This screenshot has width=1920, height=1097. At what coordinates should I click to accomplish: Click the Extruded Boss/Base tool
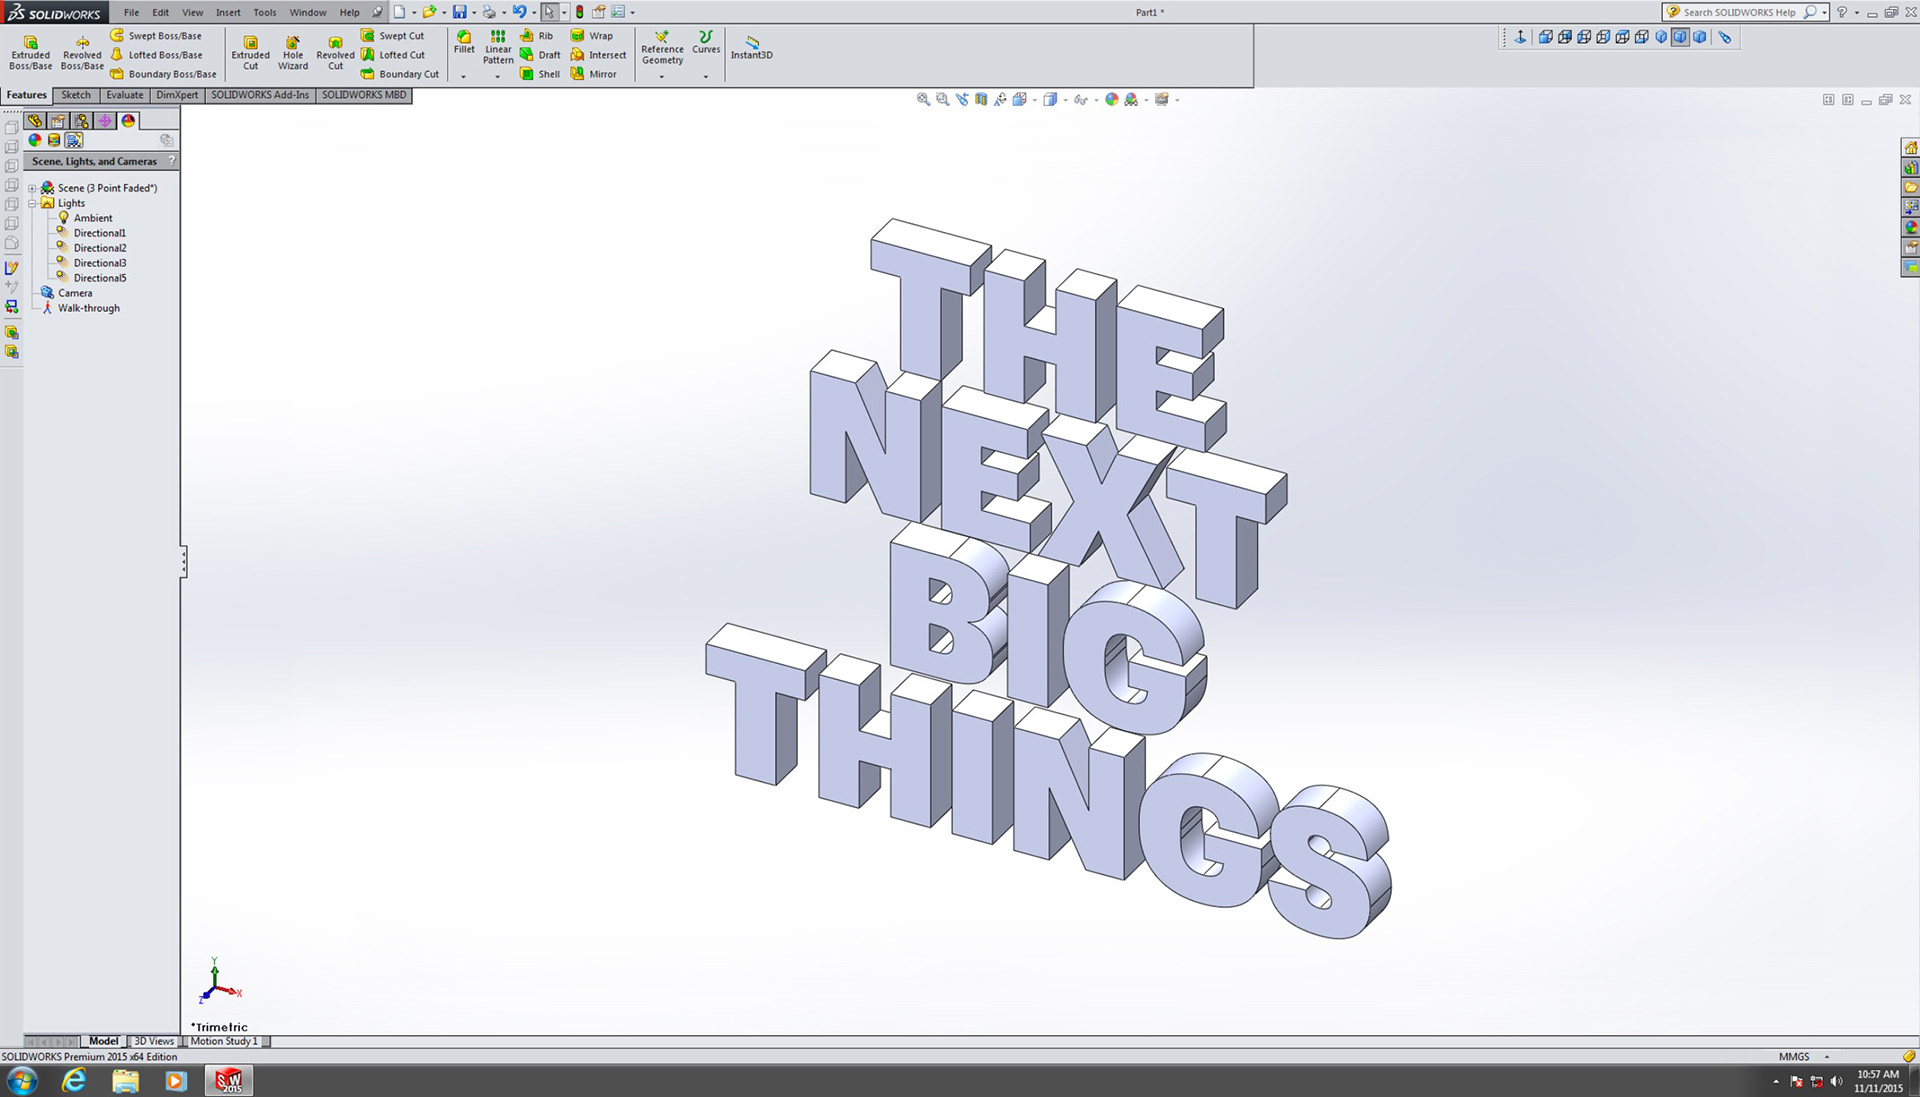[x=30, y=52]
